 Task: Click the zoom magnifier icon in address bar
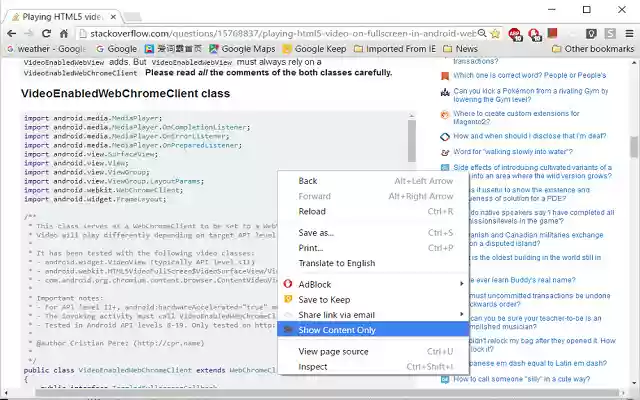click(x=482, y=33)
